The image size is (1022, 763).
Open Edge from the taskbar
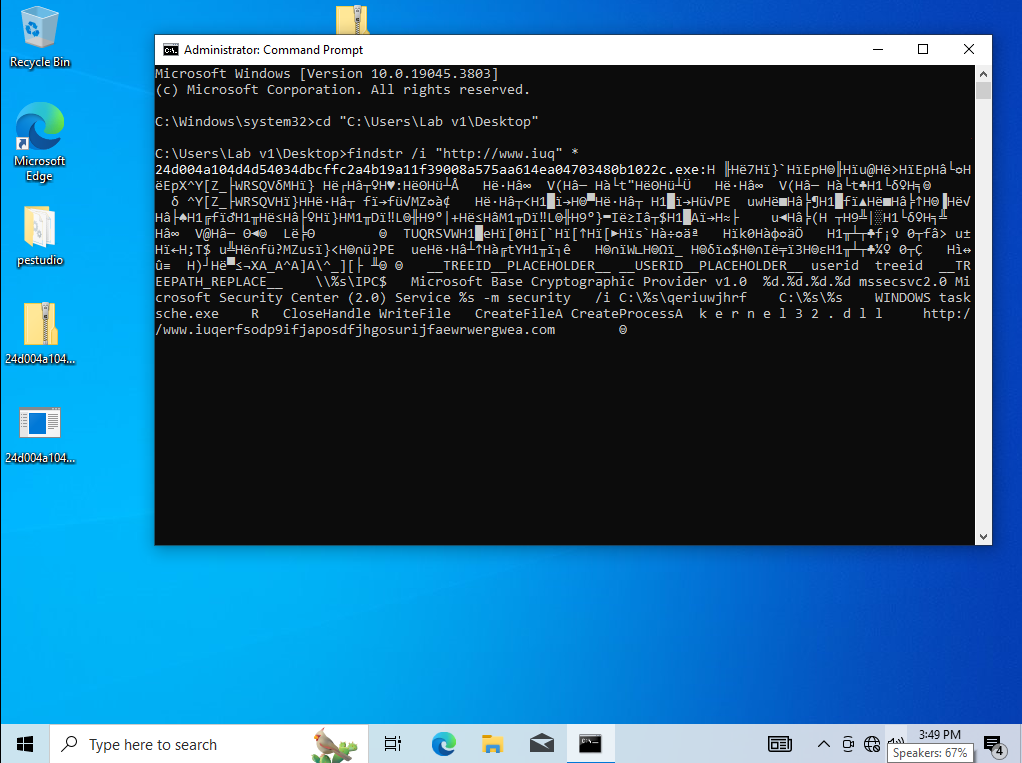click(x=443, y=743)
